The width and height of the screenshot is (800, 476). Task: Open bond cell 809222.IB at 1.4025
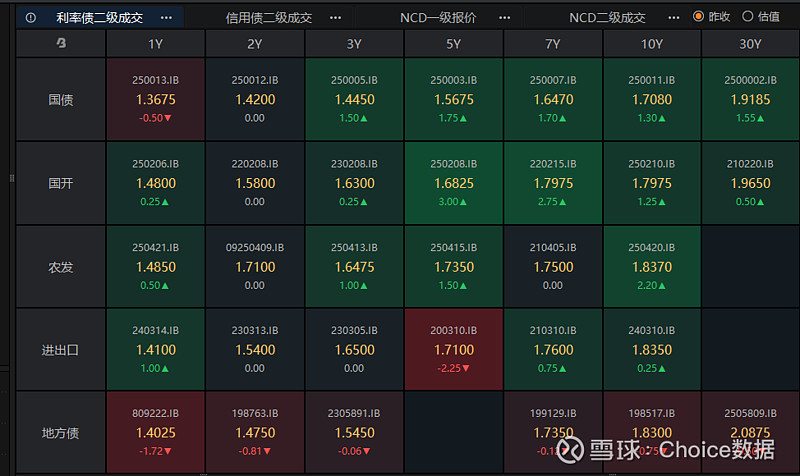coord(156,433)
